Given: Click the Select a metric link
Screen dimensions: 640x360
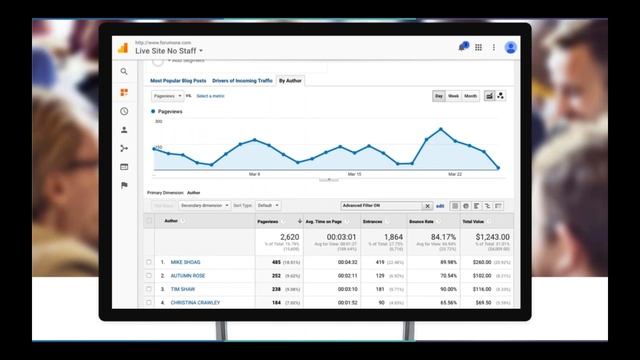Looking at the screenshot, I should [x=210, y=96].
